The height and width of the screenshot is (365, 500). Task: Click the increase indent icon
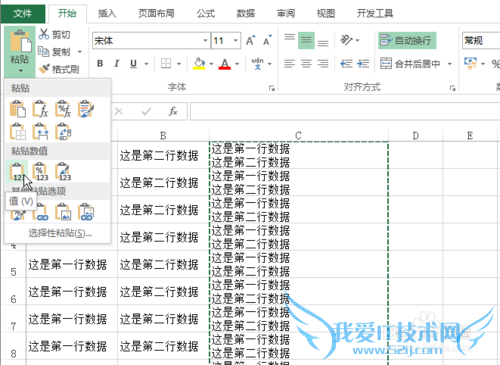pyautogui.click(x=363, y=63)
